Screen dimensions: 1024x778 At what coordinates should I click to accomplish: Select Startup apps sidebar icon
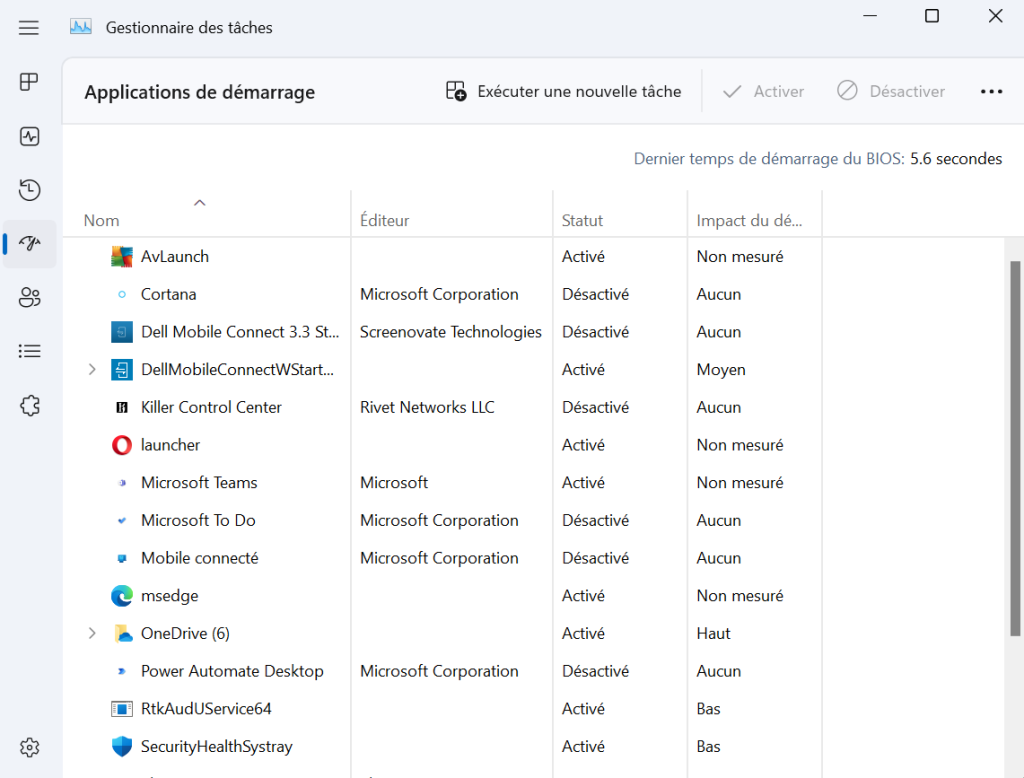(x=29, y=244)
